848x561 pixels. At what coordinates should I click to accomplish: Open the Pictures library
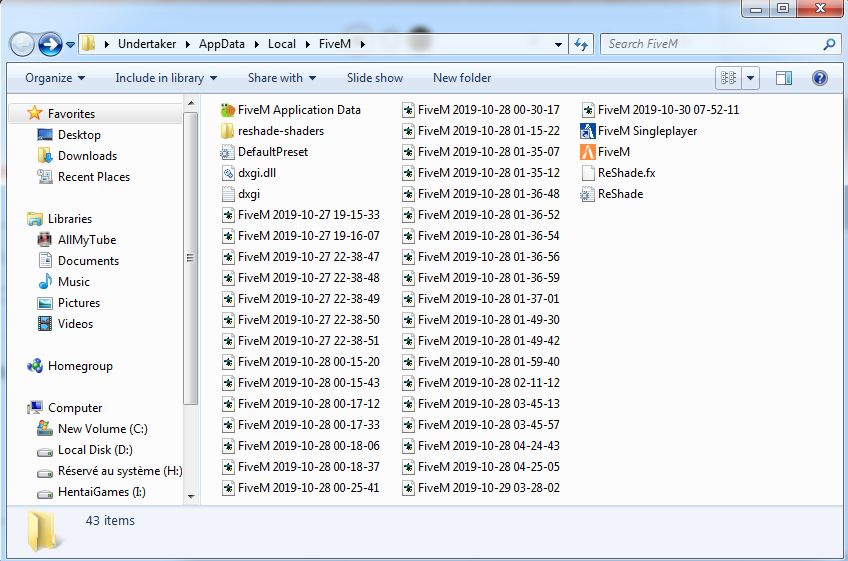click(78, 303)
